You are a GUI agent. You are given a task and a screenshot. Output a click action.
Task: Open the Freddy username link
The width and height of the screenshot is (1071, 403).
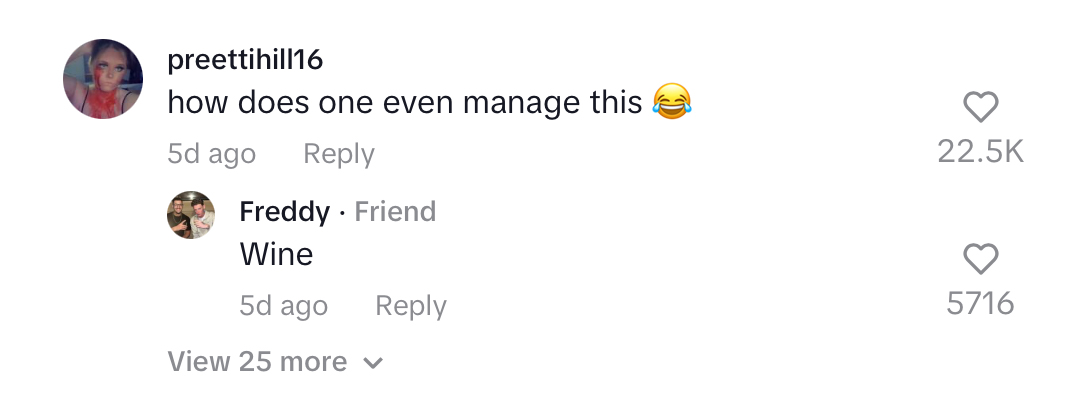pyautogui.click(x=284, y=212)
